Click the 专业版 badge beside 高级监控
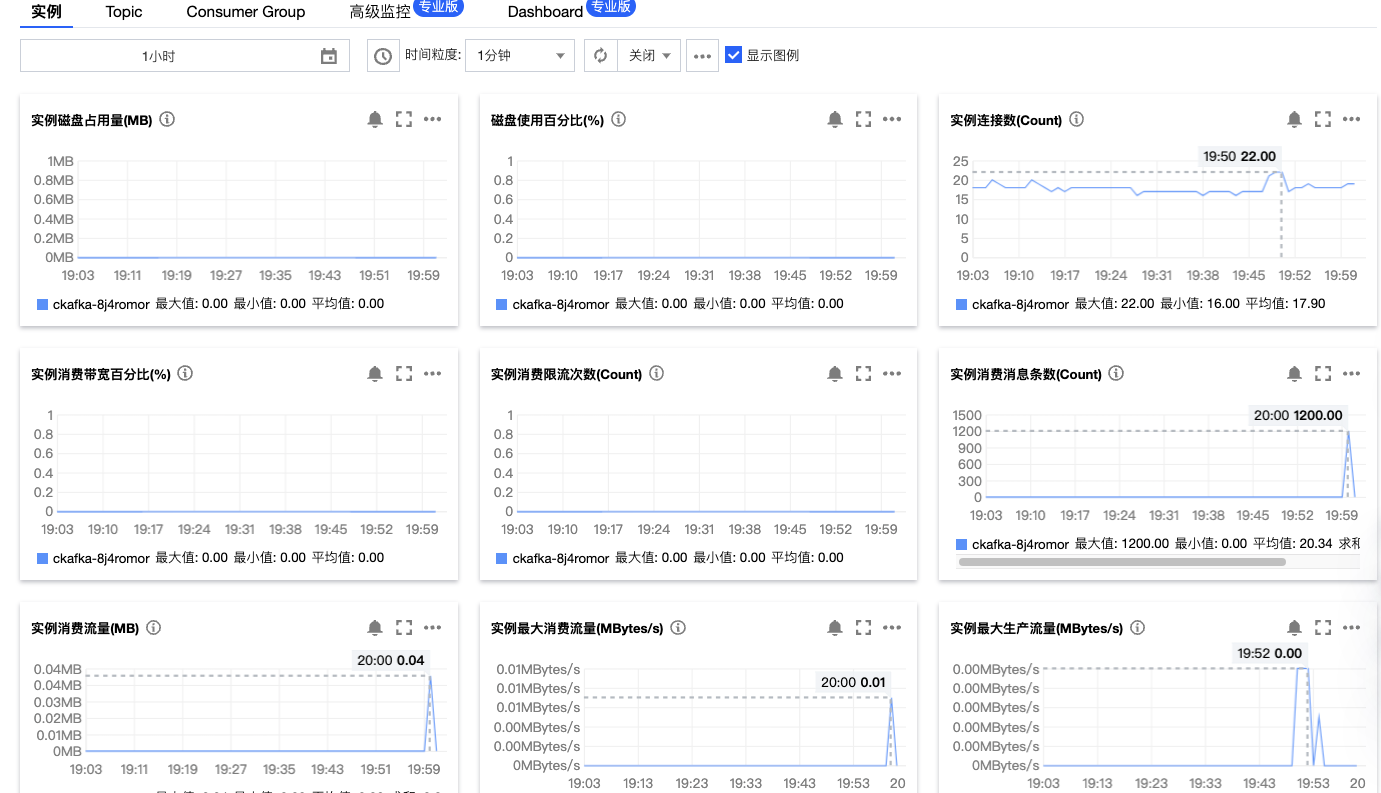 [438, 6]
